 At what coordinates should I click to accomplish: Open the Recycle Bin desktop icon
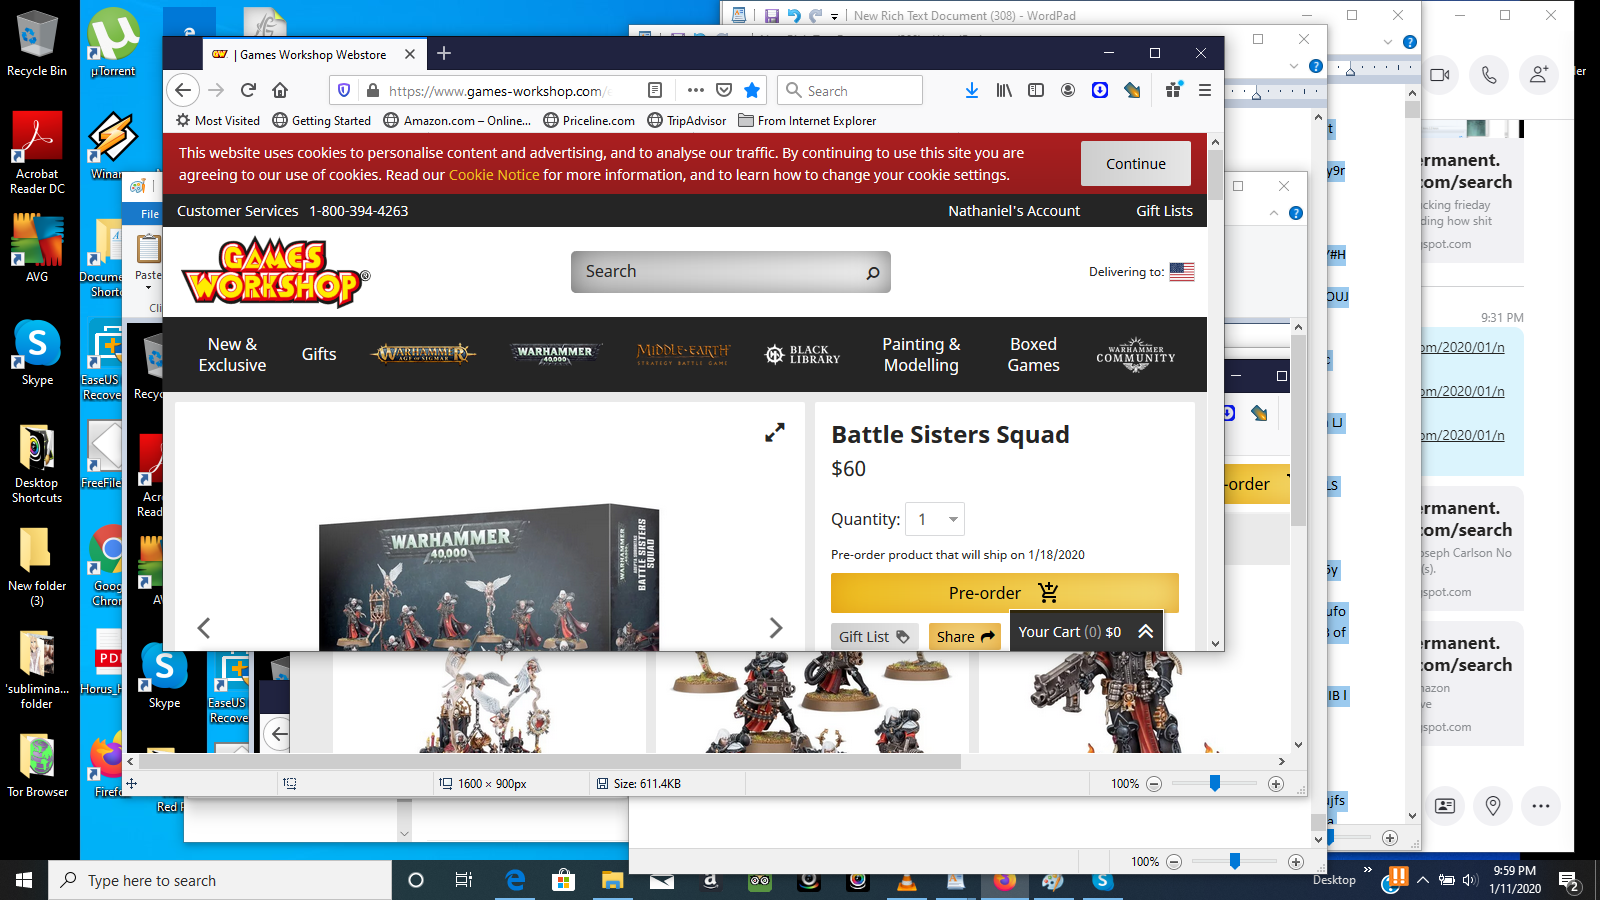pos(37,44)
